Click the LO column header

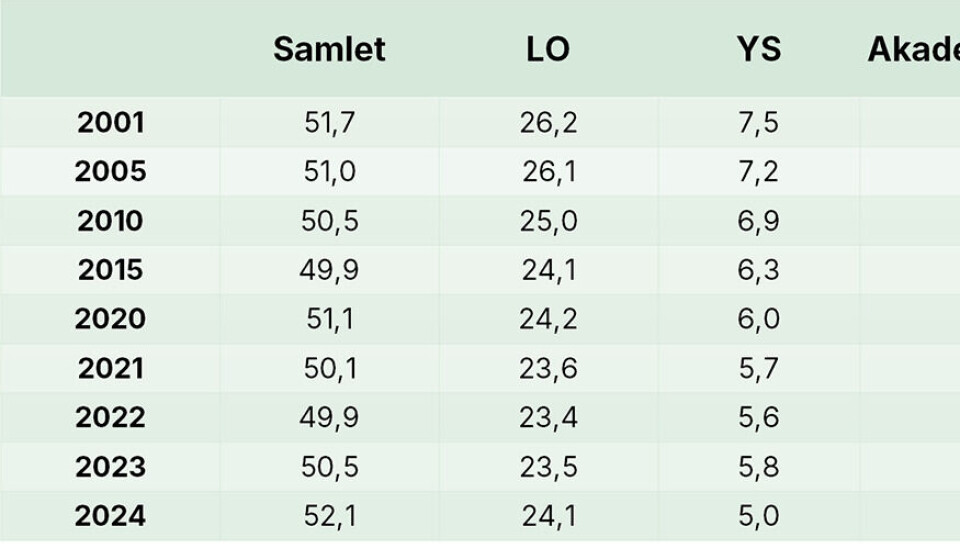[548, 49]
